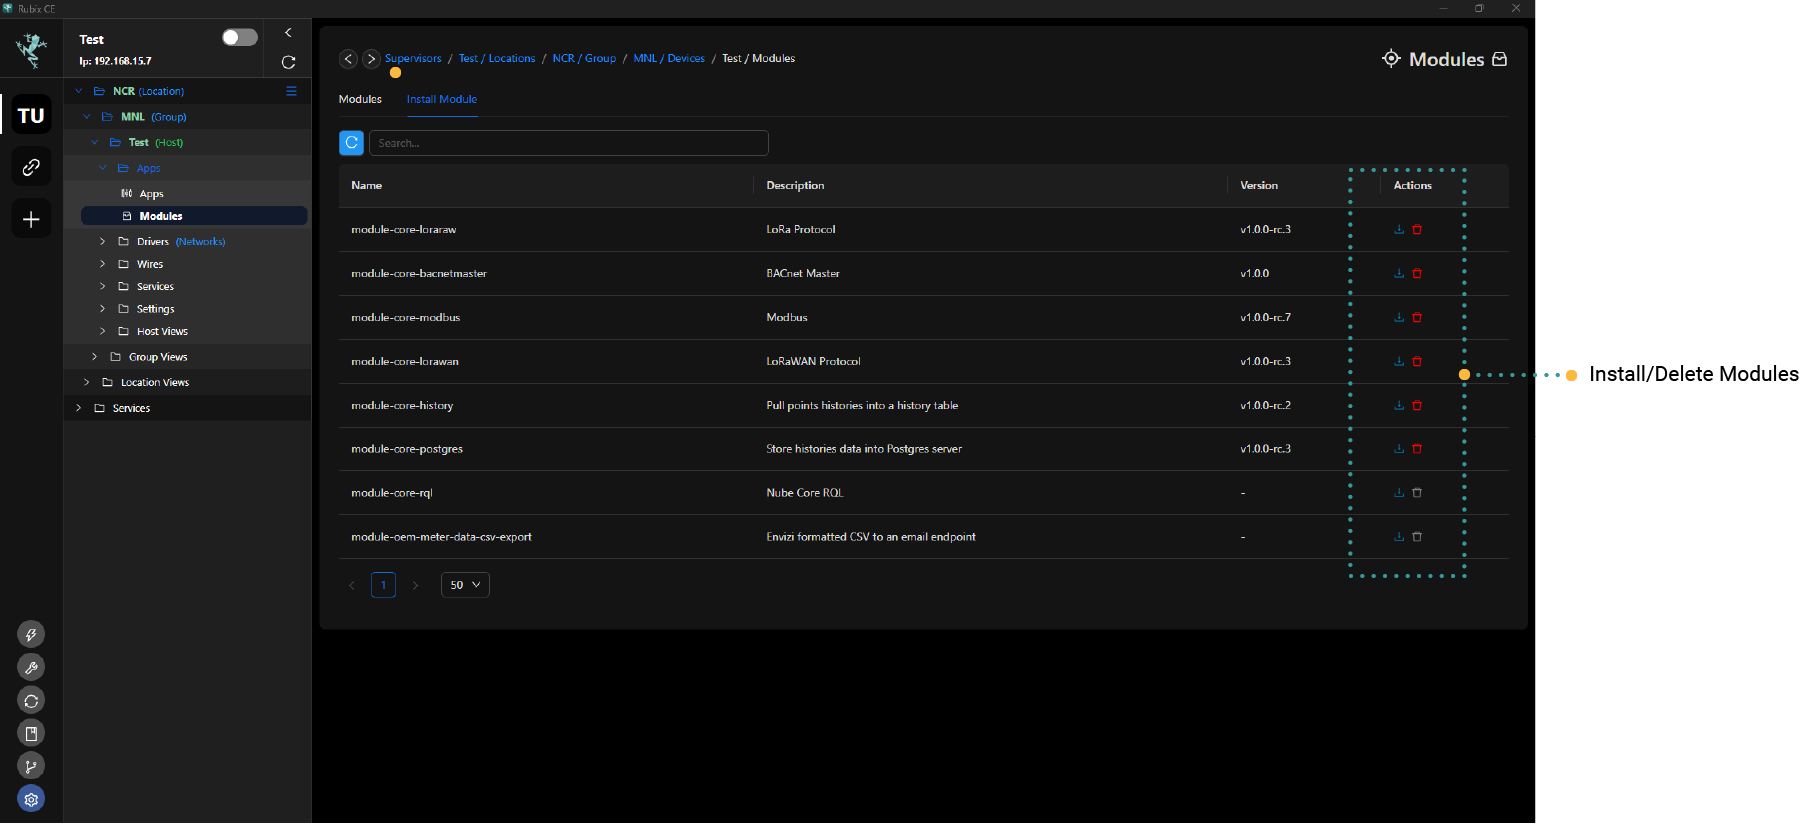Image resolution: width=1800 pixels, height=824 pixels.
Task: Click delete icon for module-core-history
Action: (1417, 405)
